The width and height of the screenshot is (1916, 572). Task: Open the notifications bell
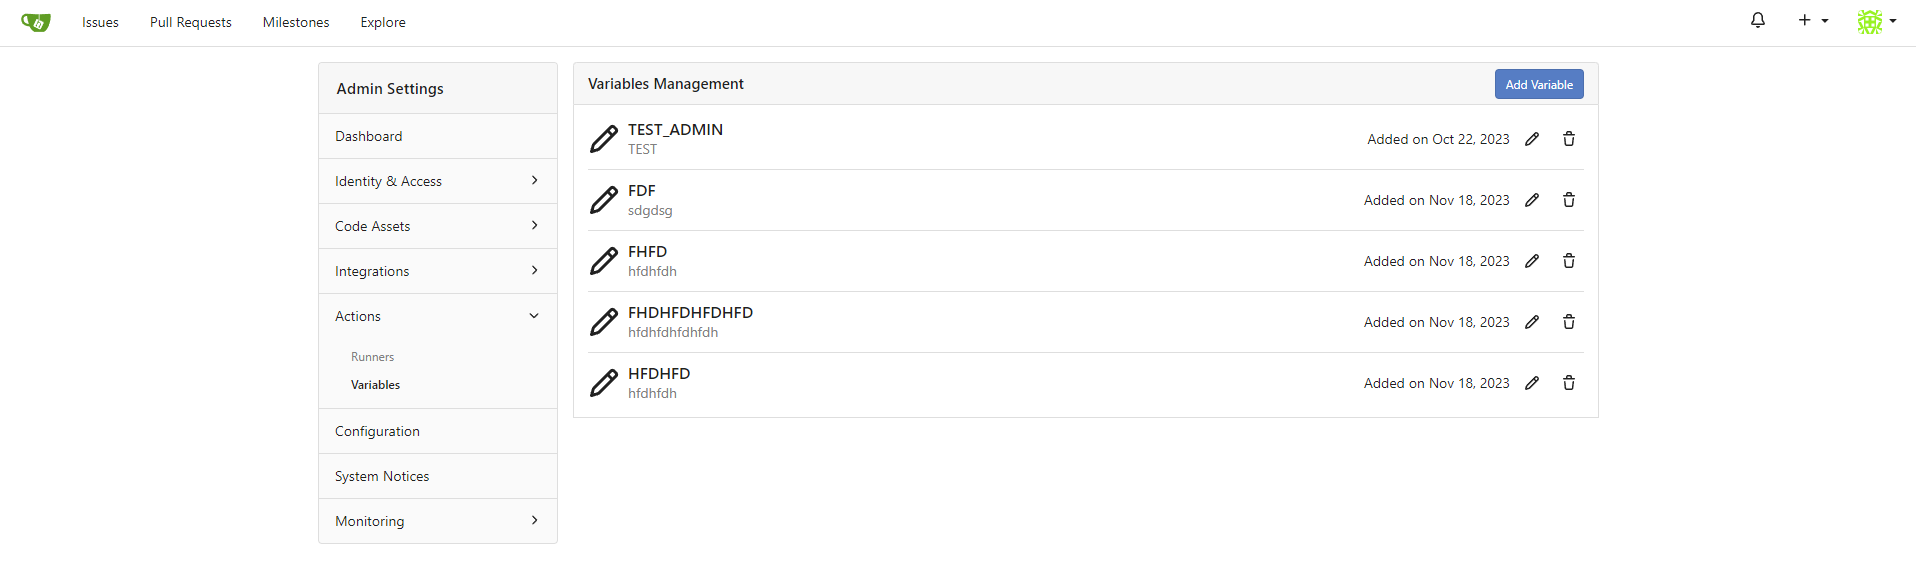click(1758, 20)
